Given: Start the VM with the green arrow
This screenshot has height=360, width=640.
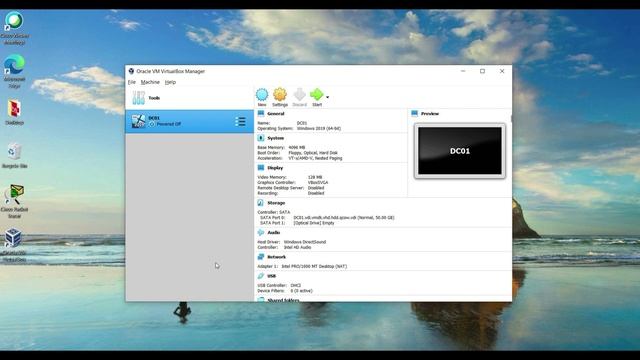Looking at the screenshot, I should point(317,95).
